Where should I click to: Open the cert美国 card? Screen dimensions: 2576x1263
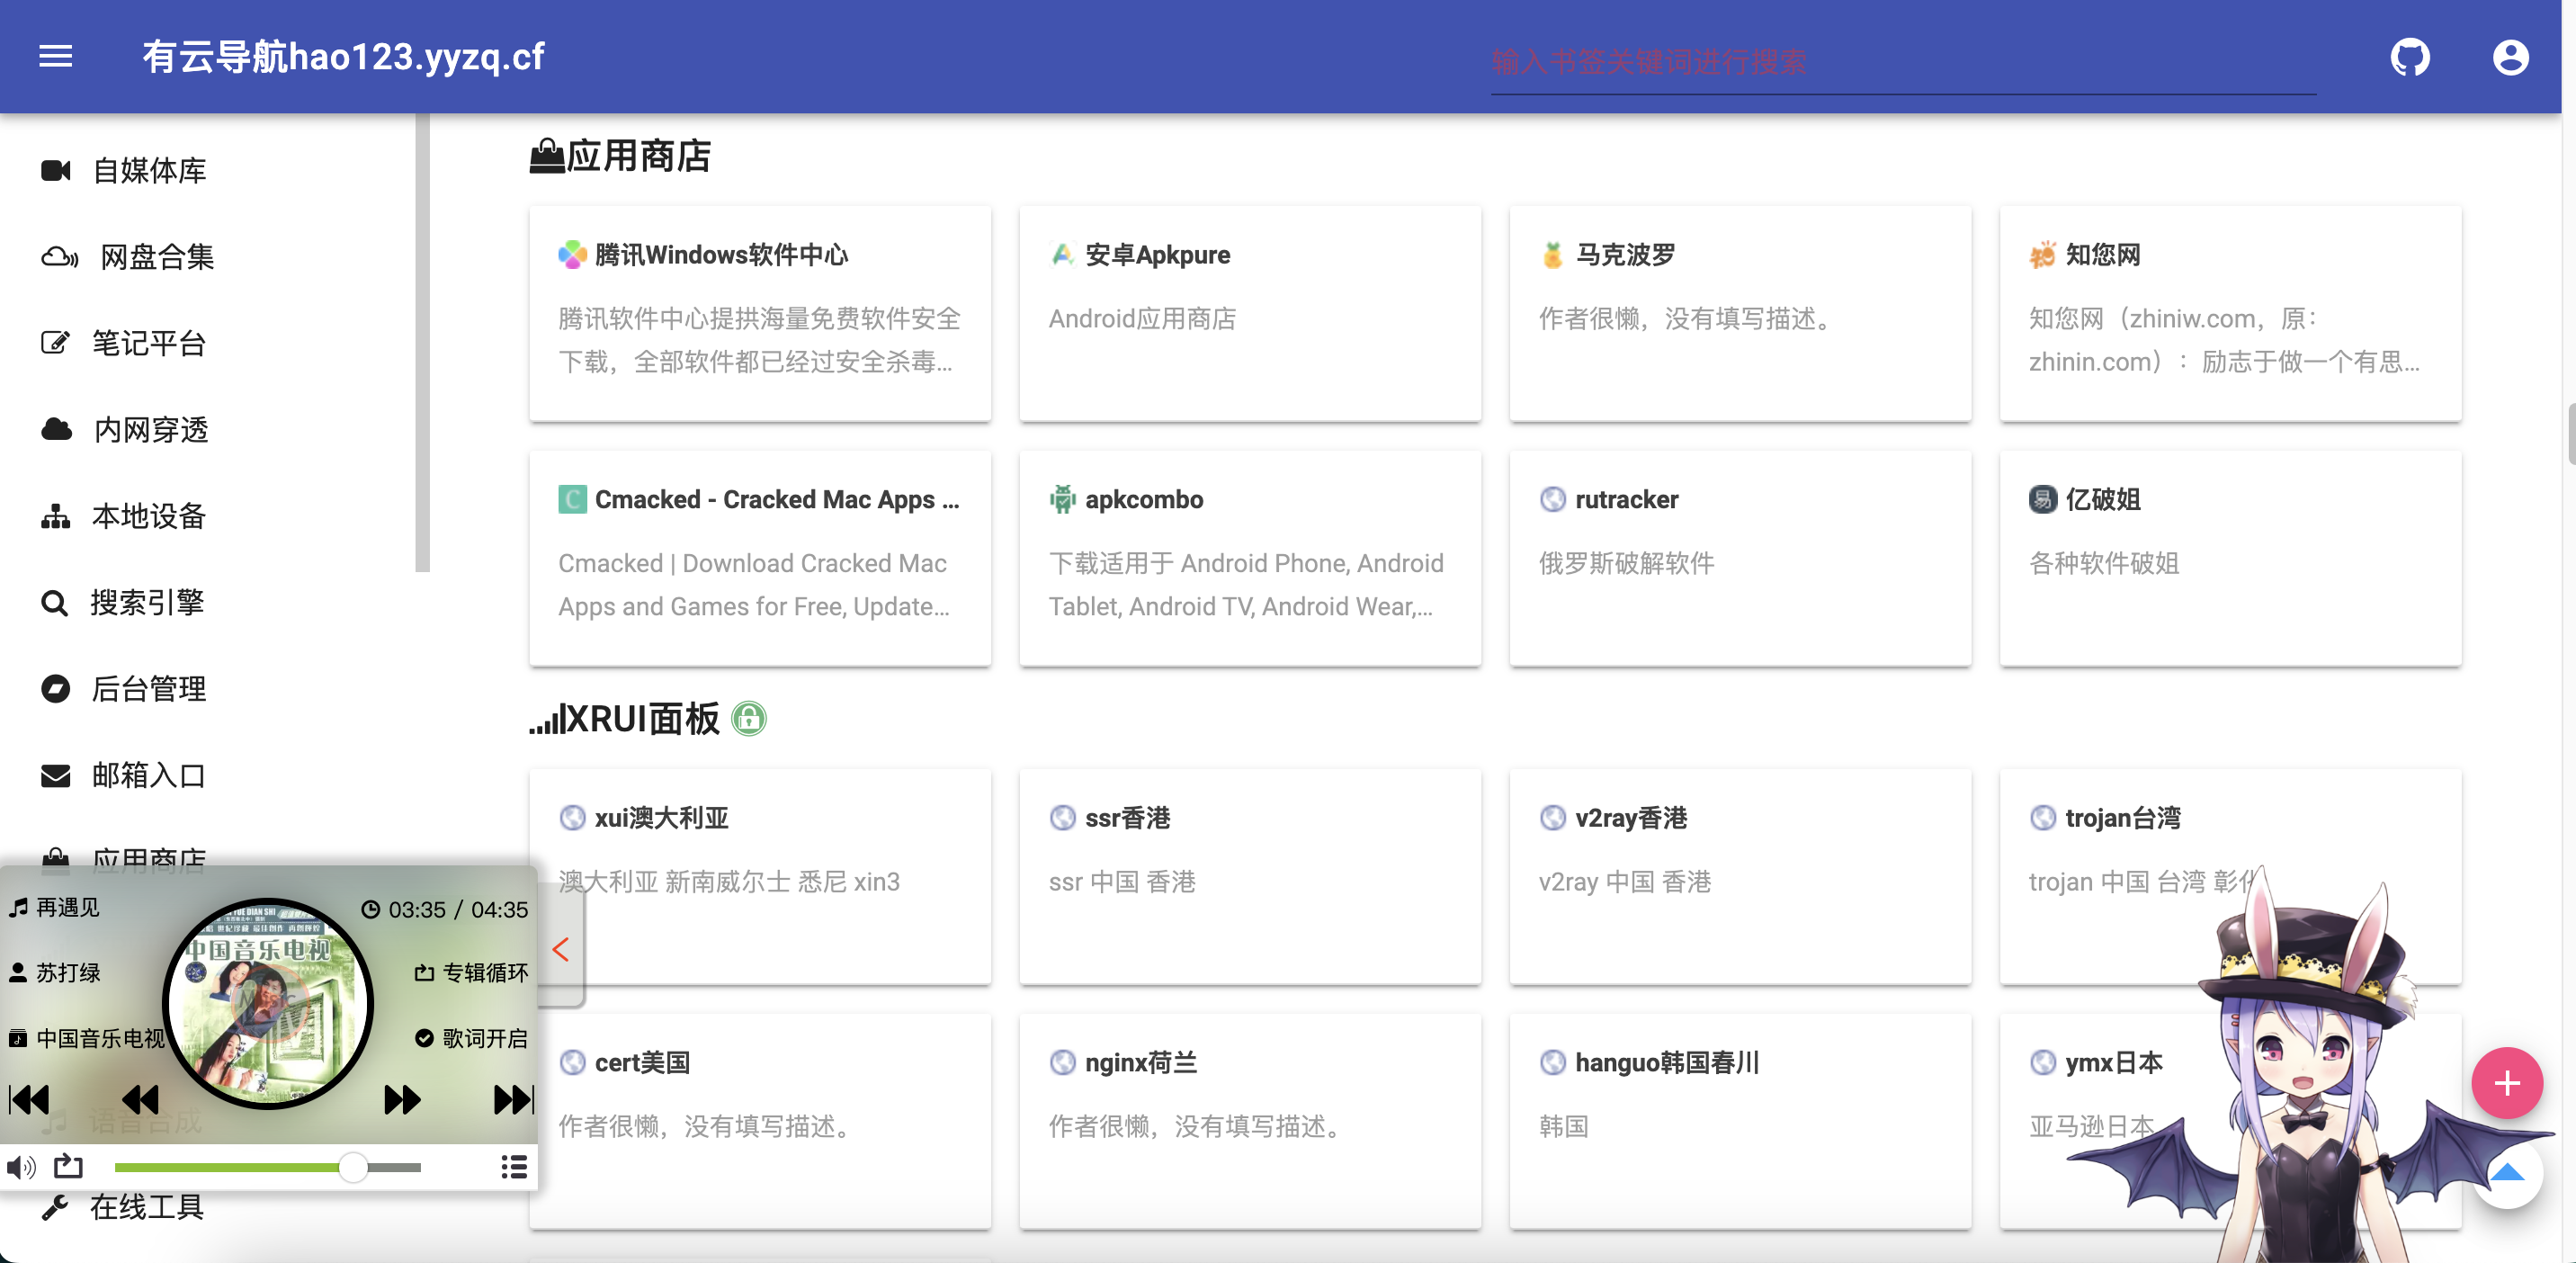tap(760, 1121)
